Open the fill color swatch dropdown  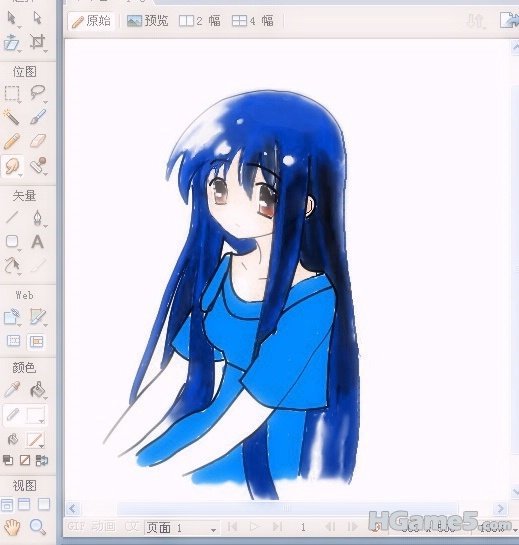coord(36,440)
